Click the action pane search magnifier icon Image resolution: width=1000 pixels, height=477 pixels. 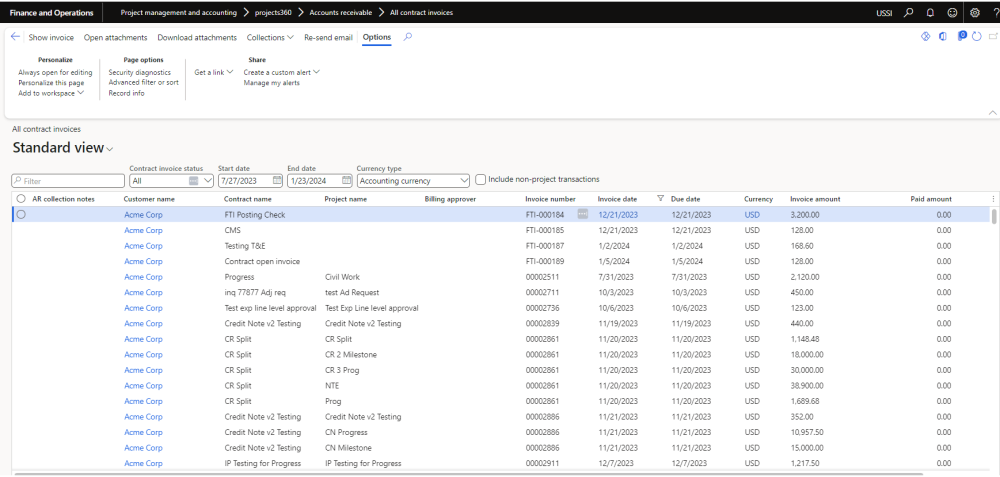(x=407, y=37)
